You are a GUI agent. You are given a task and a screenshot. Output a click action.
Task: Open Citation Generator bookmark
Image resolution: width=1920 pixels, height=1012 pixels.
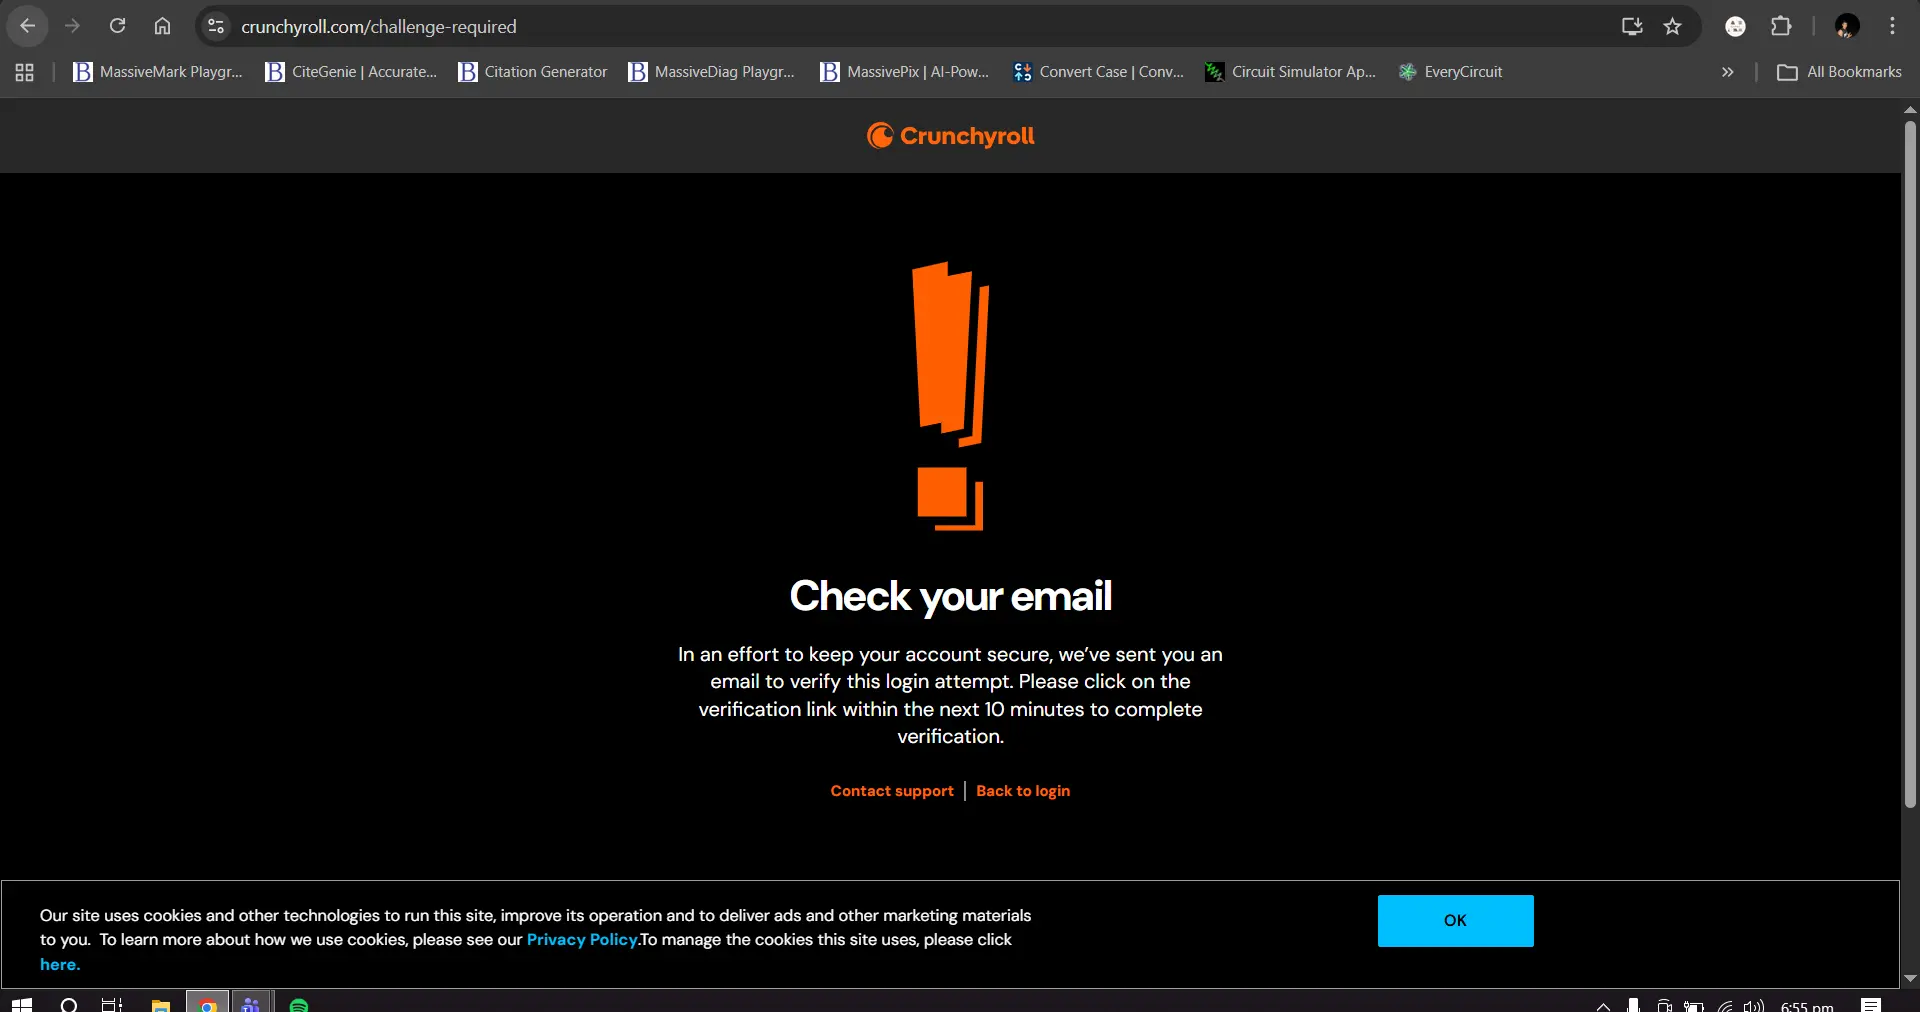533,72
